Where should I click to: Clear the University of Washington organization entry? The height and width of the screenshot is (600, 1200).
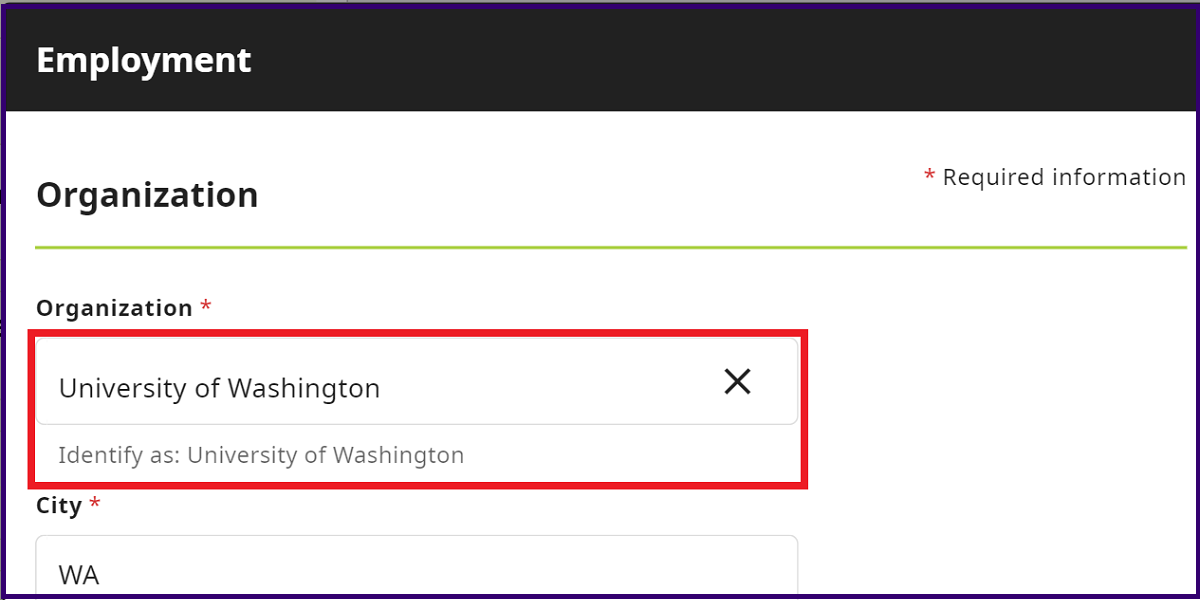(x=737, y=381)
